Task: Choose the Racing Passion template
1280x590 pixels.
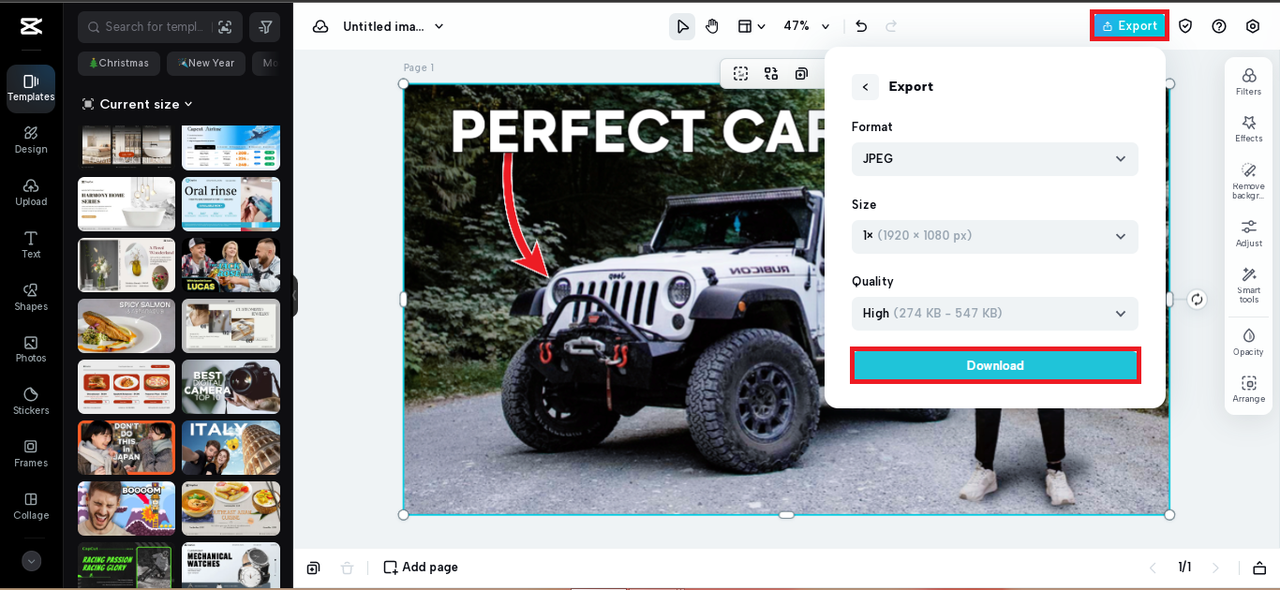Action: coord(126,566)
